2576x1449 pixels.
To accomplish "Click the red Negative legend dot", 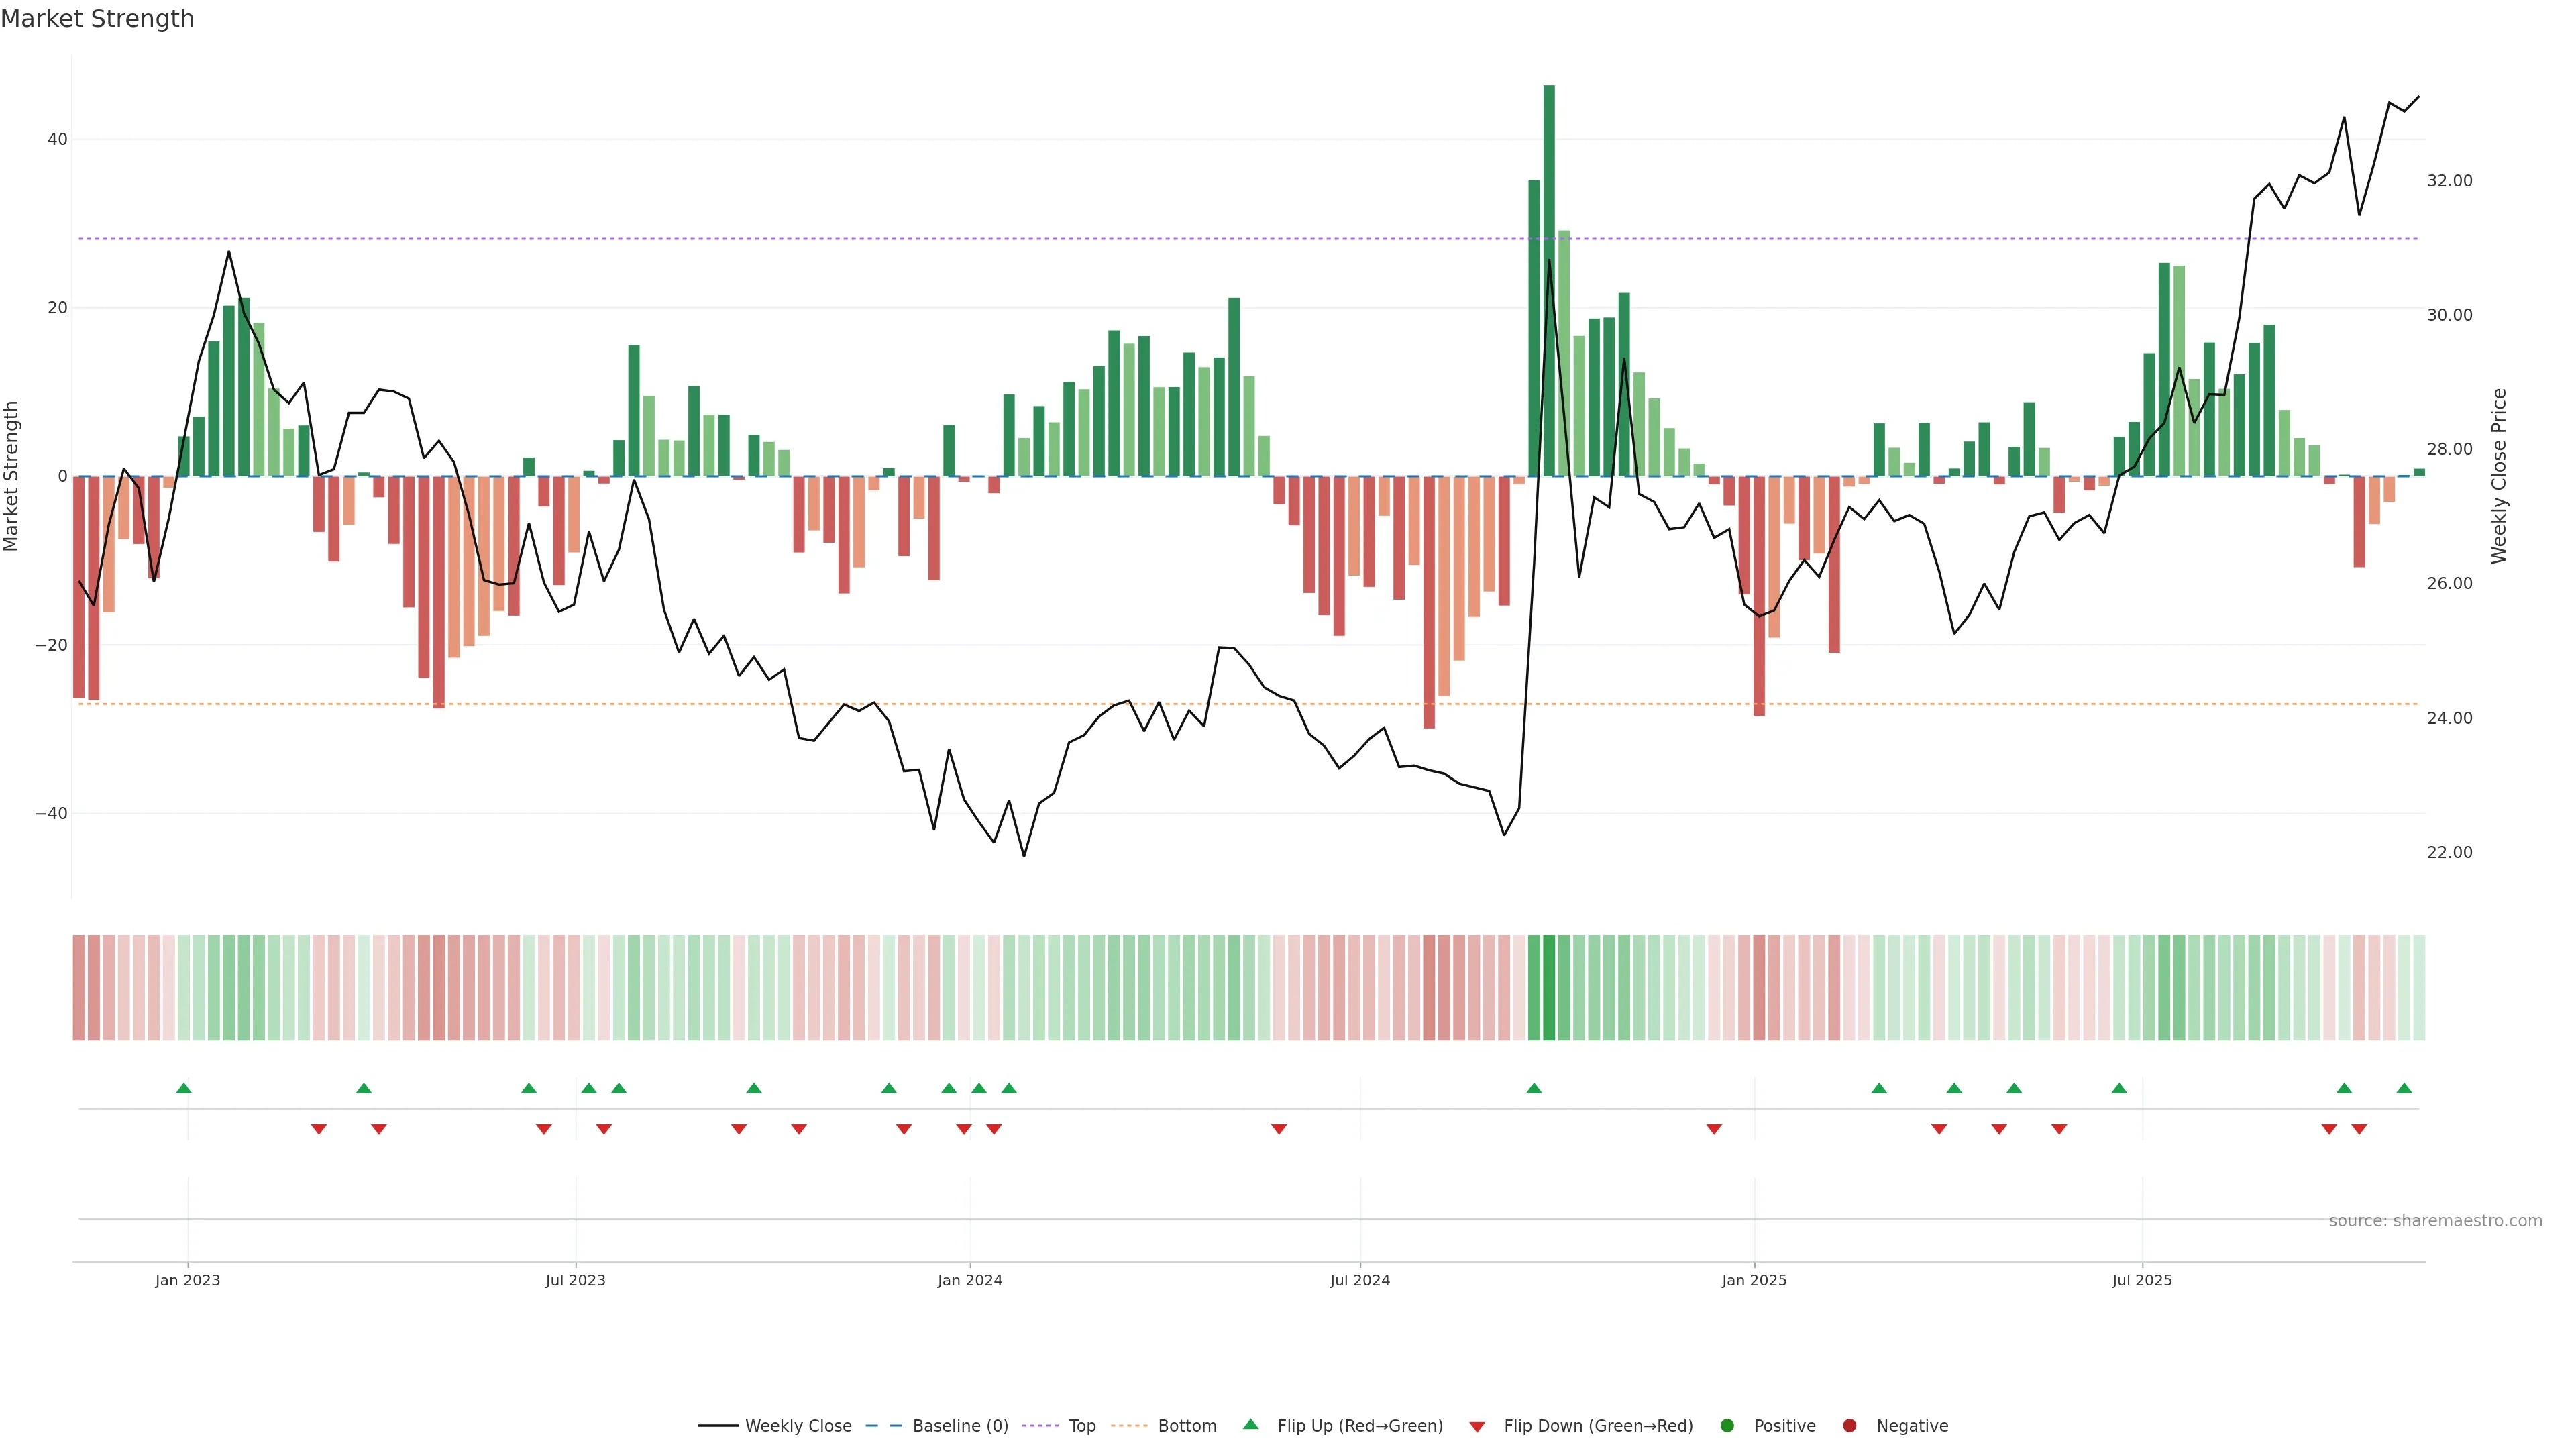I will (1849, 1426).
